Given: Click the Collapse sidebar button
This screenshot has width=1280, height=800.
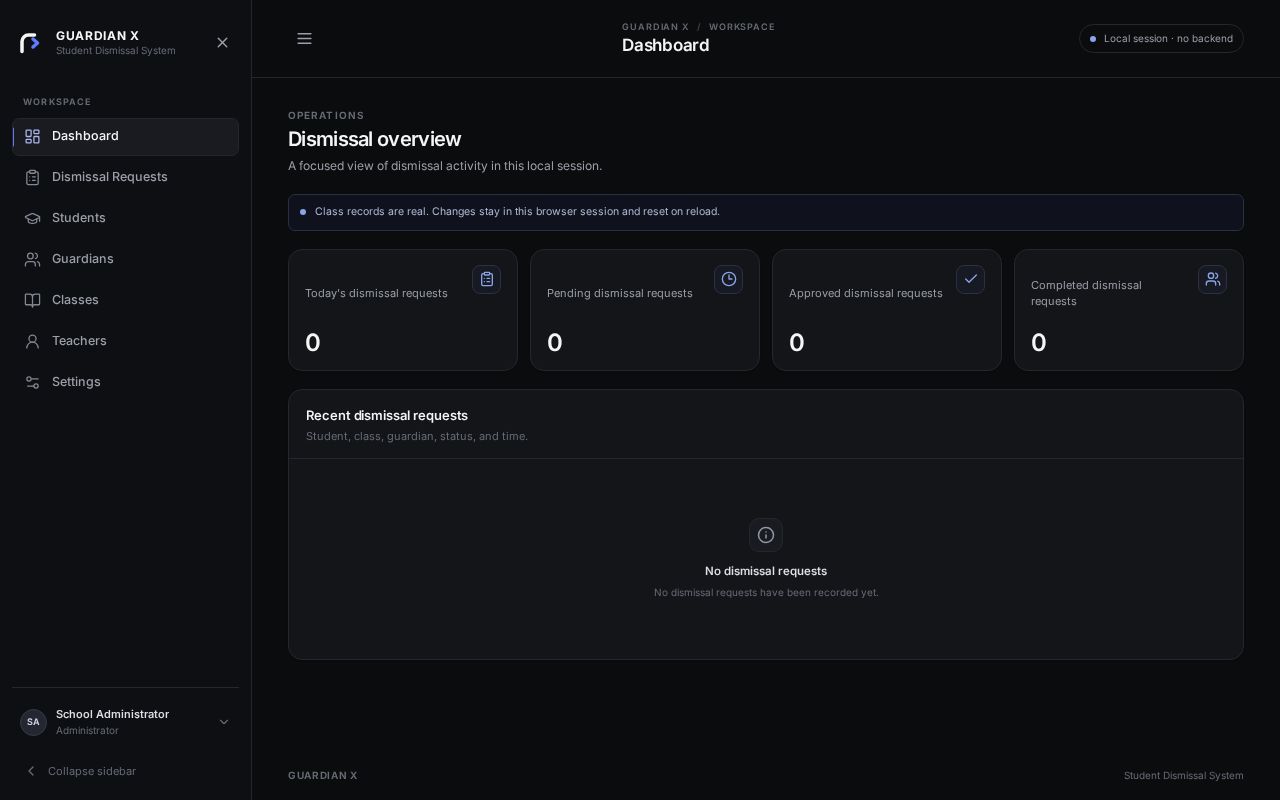Looking at the screenshot, I should coord(80,771).
